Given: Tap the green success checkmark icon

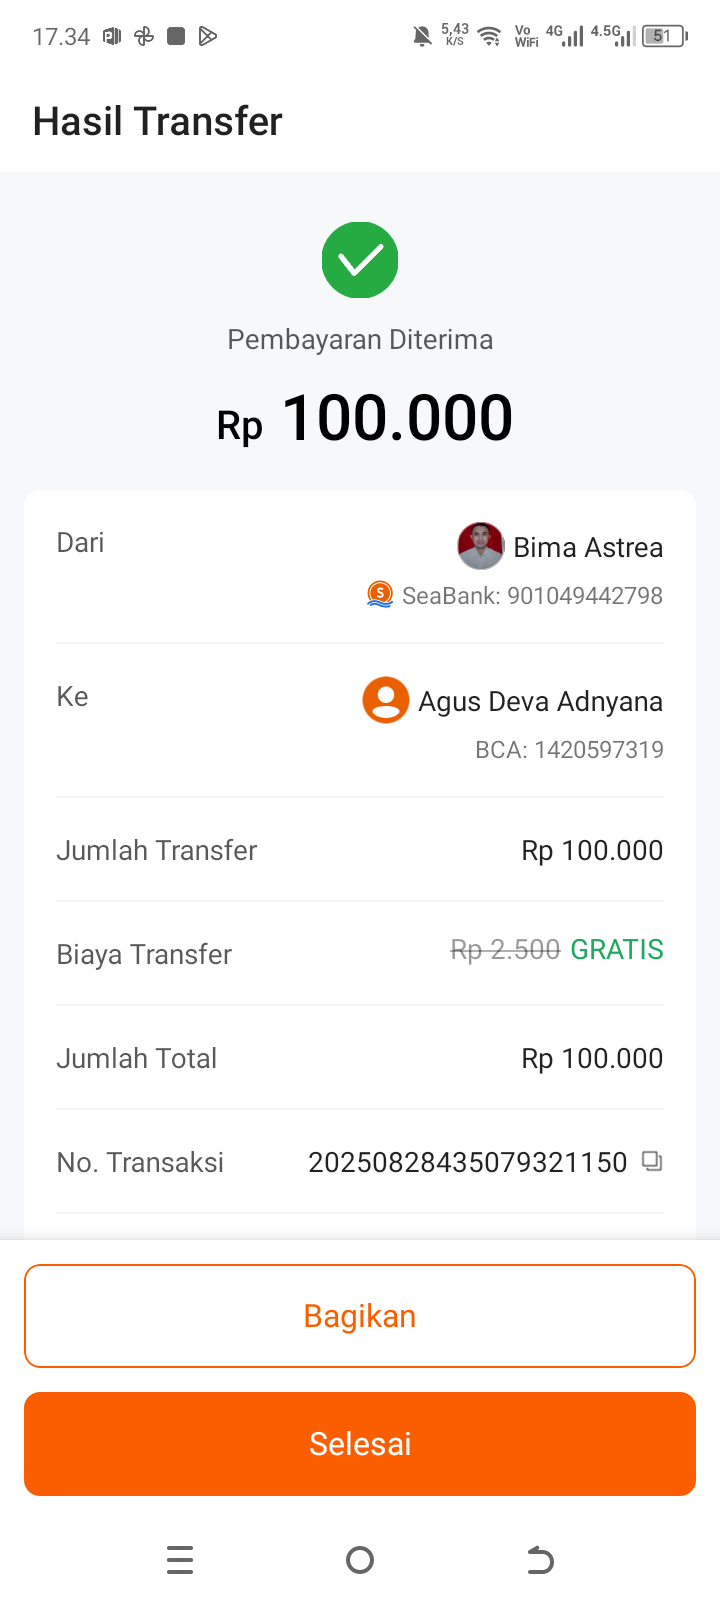Looking at the screenshot, I should coord(360,260).
